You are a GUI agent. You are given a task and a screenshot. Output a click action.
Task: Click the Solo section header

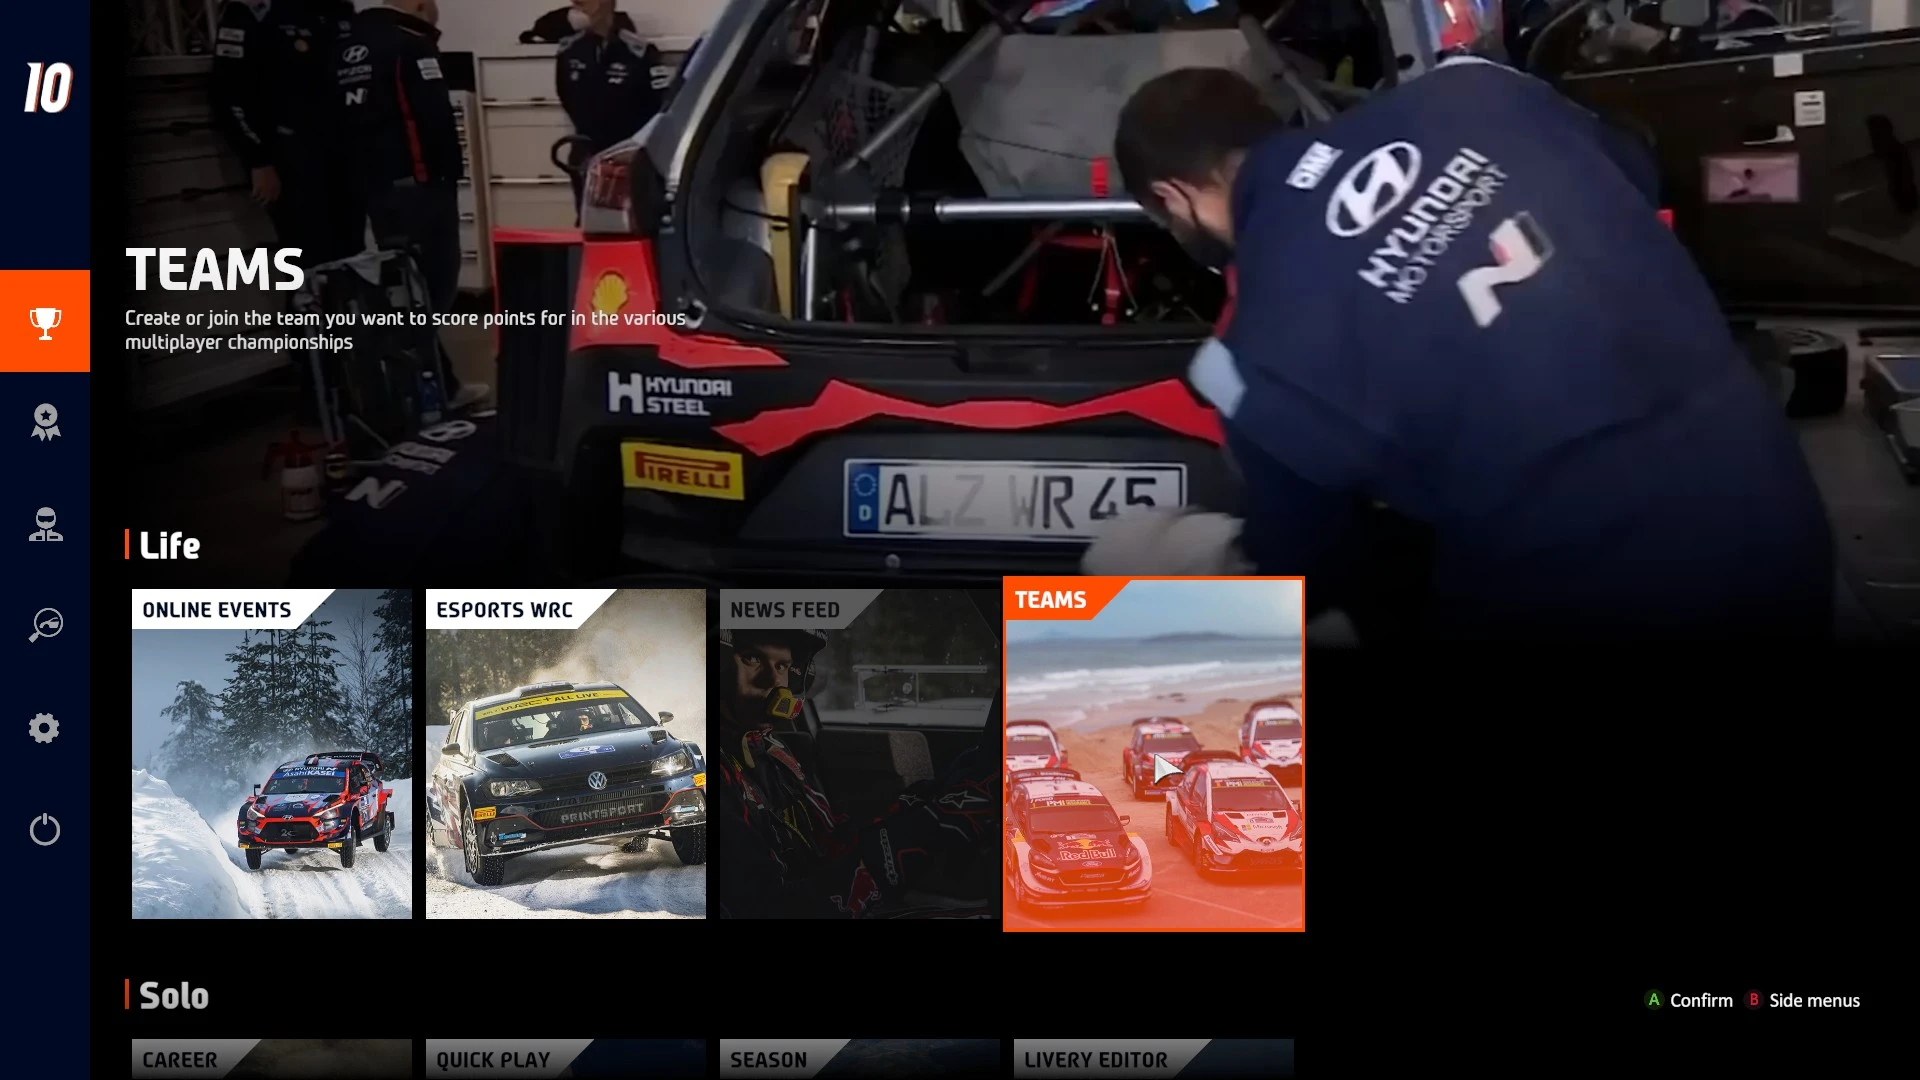tap(174, 995)
